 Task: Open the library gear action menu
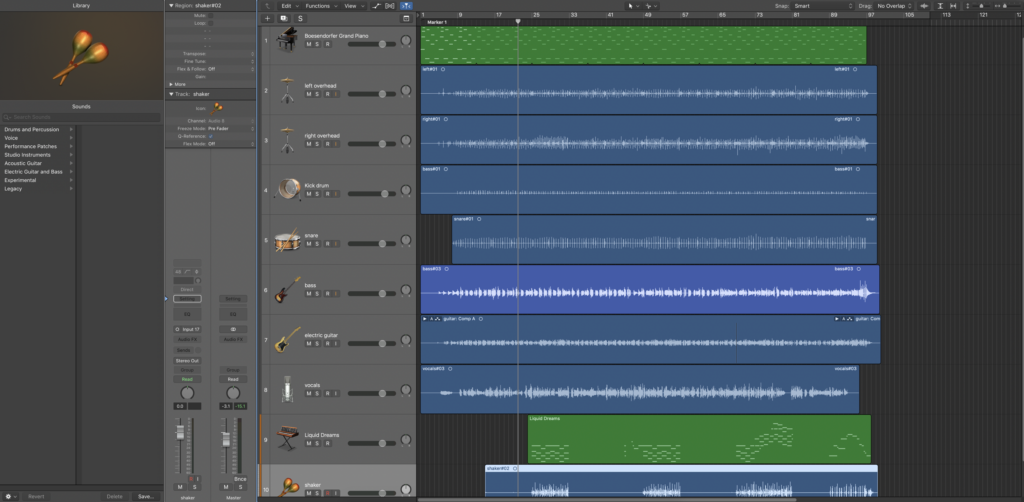pyautogui.click(x=11, y=496)
